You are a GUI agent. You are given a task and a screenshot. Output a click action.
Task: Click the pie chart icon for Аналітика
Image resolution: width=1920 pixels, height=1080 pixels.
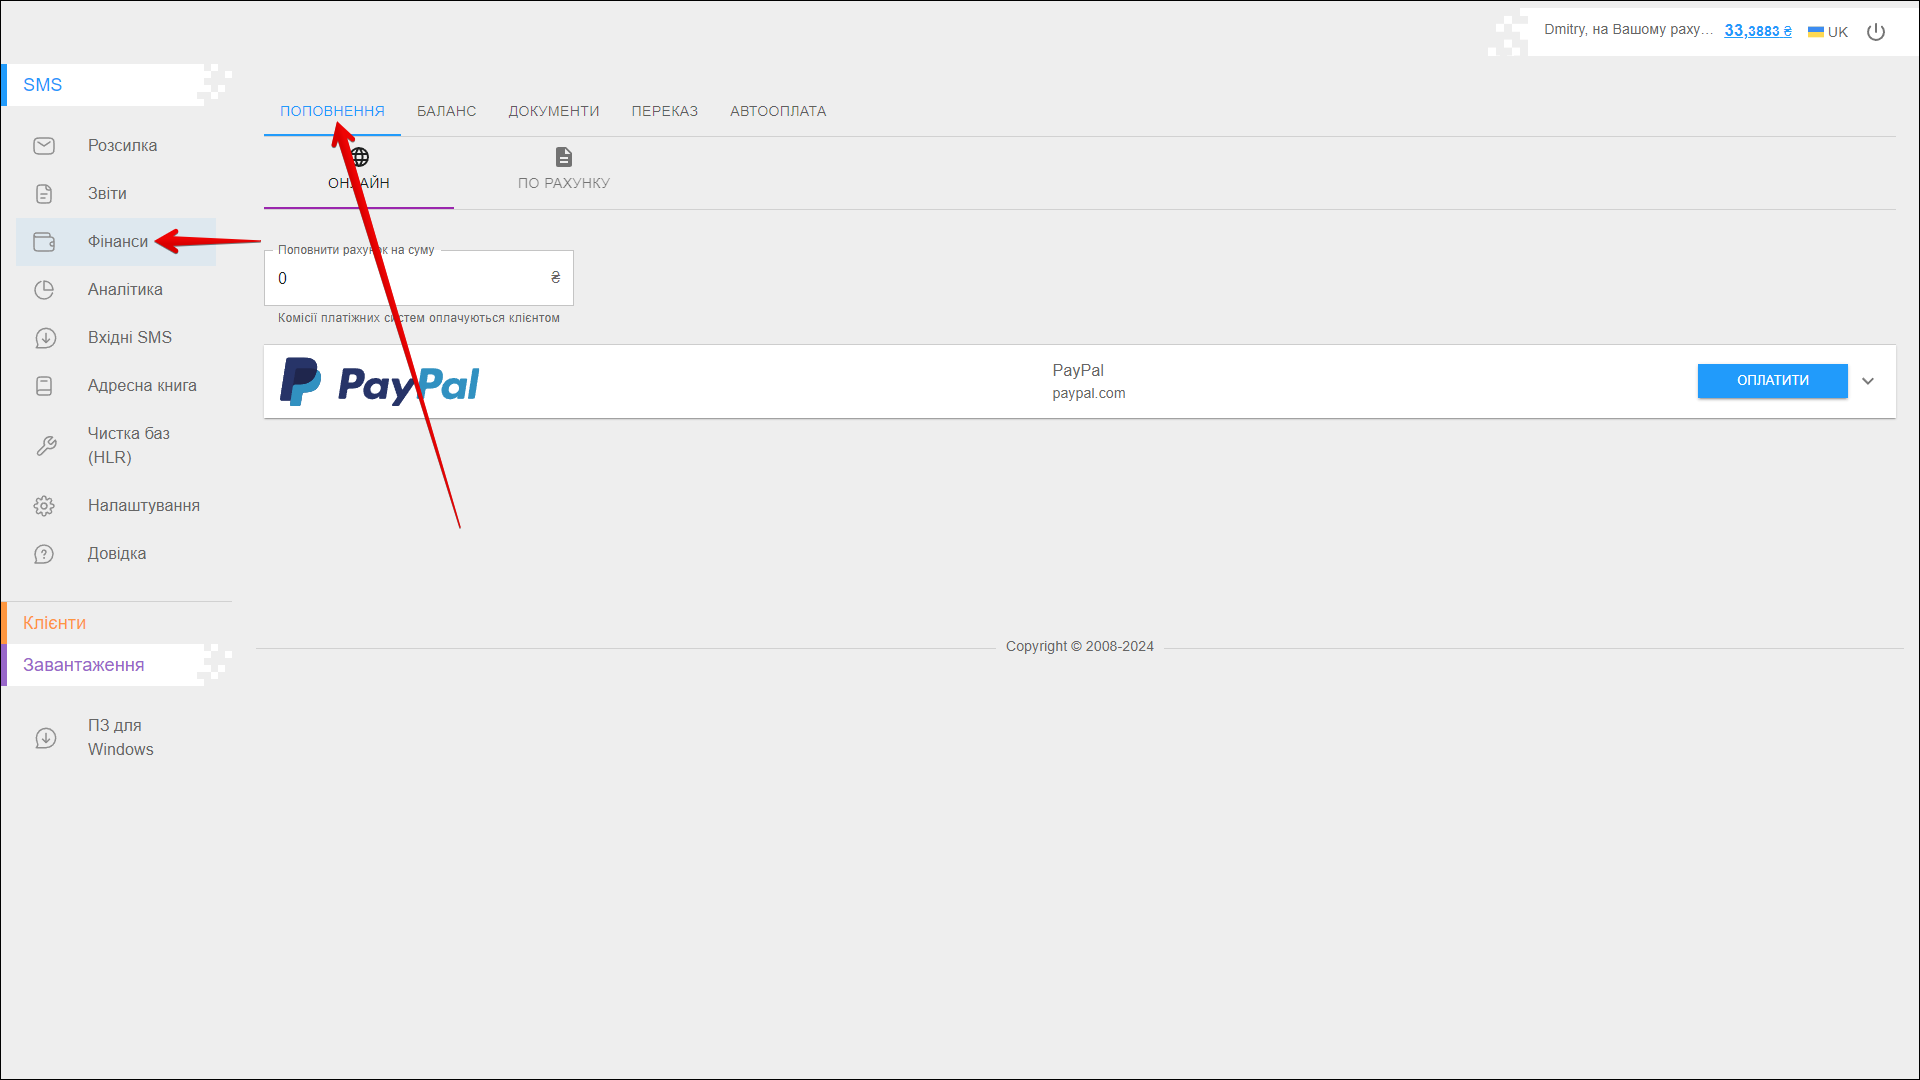pyautogui.click(x=44, y=290)
